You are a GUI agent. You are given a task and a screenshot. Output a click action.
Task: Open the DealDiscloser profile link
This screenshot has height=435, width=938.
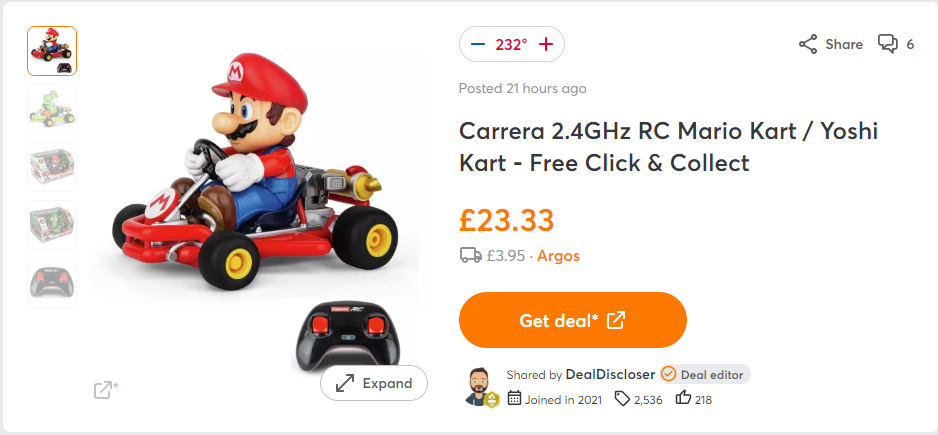coord(610,374)
